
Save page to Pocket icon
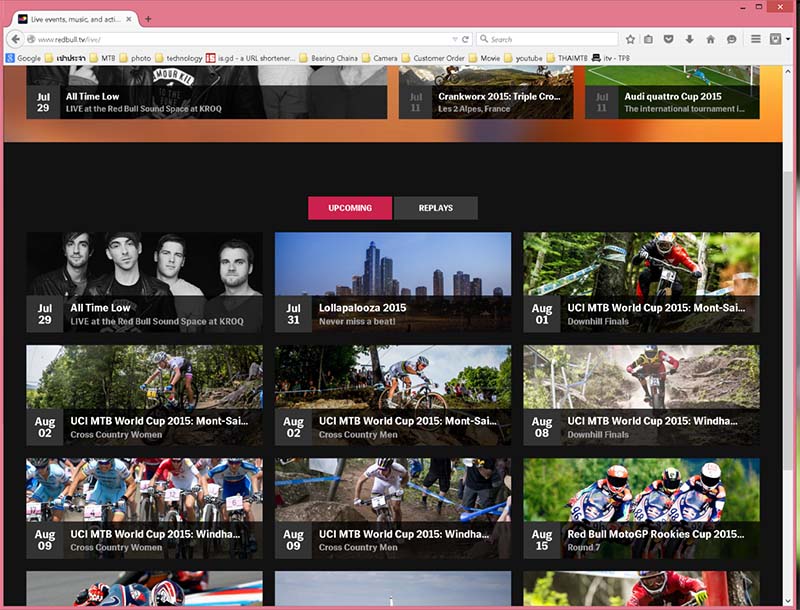point(668,39)
